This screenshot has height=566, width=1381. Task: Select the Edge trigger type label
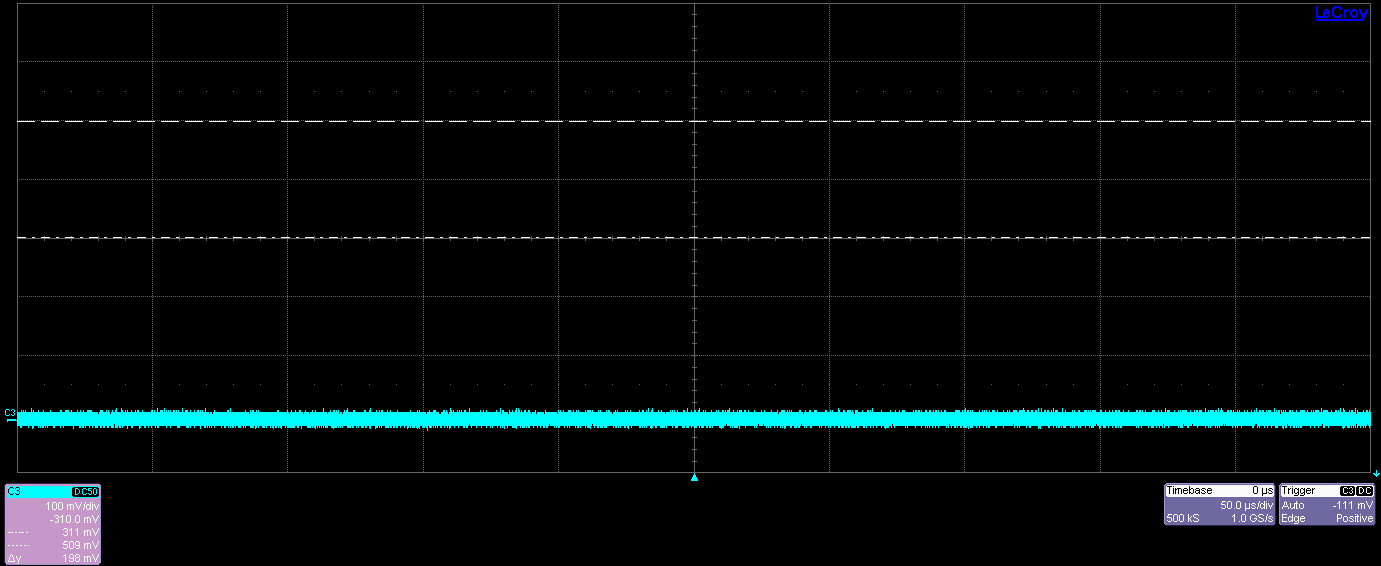pos(1292,519)
